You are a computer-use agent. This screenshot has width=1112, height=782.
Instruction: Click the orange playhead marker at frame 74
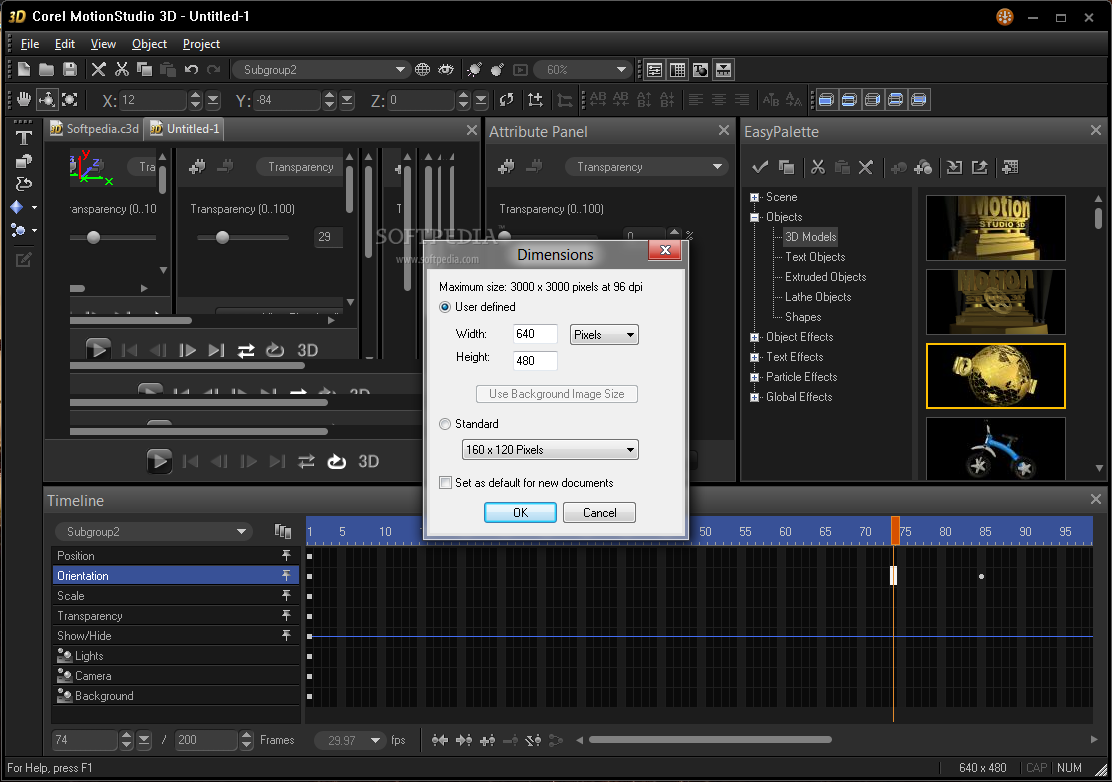[895, 531]
